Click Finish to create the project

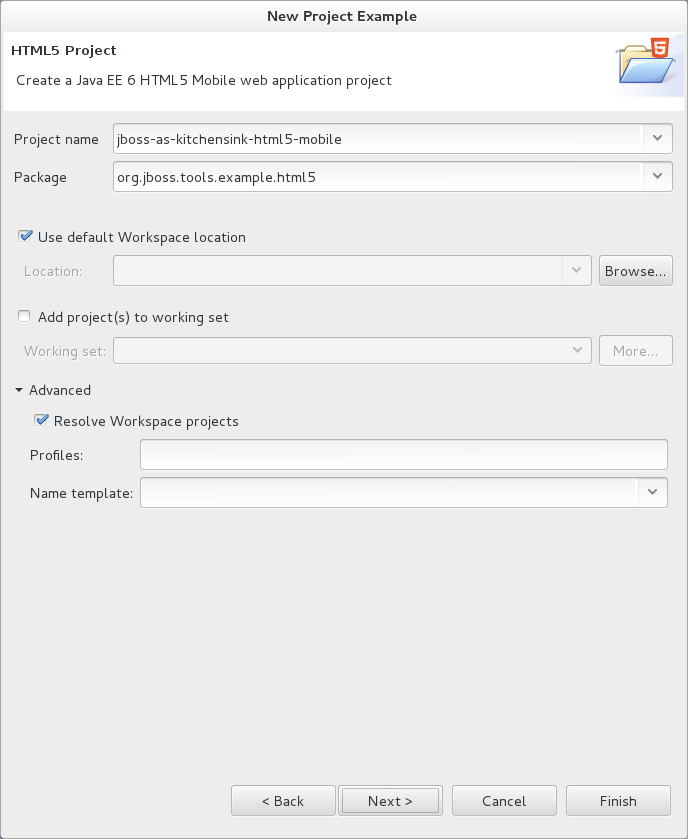pos(618,801)
